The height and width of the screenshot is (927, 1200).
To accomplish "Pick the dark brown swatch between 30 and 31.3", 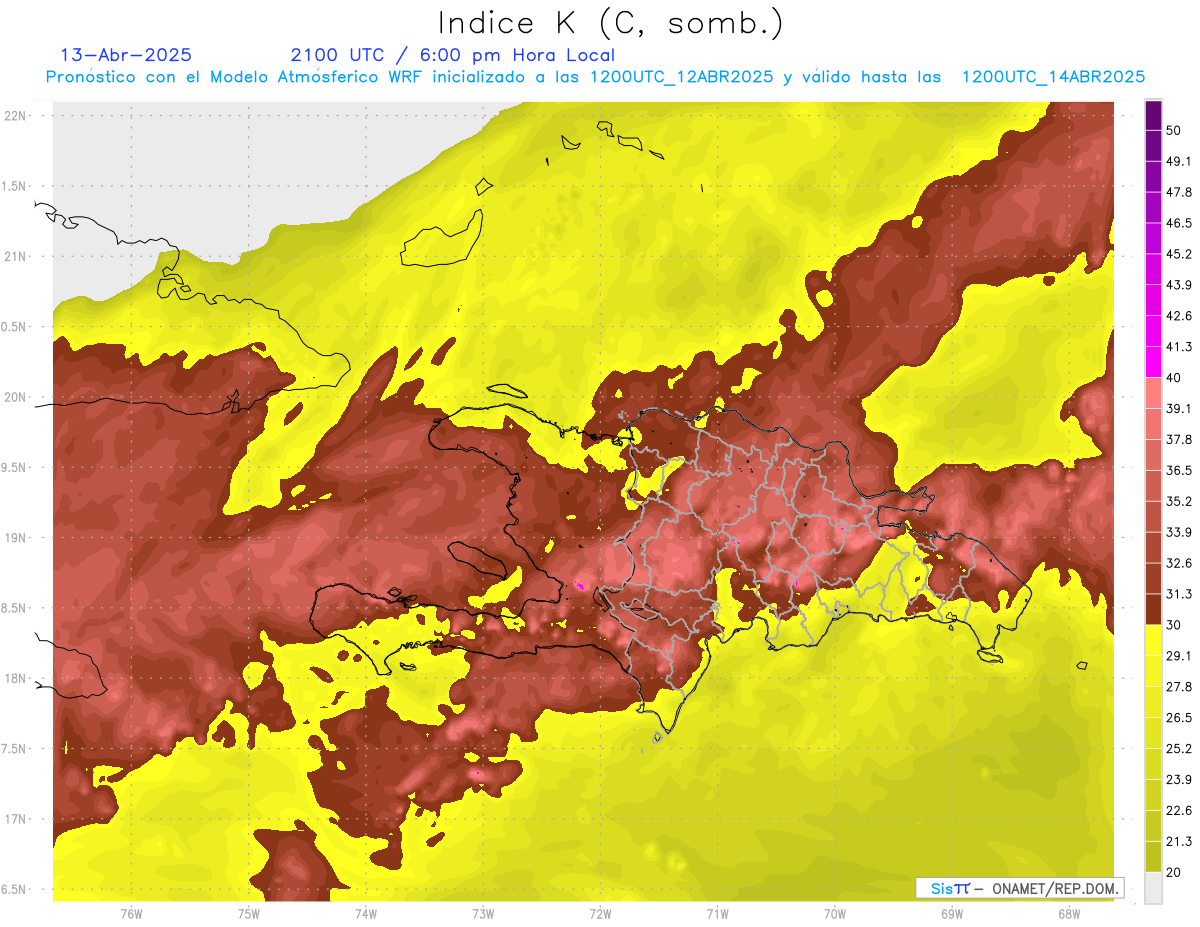I will click(1153, 609).
